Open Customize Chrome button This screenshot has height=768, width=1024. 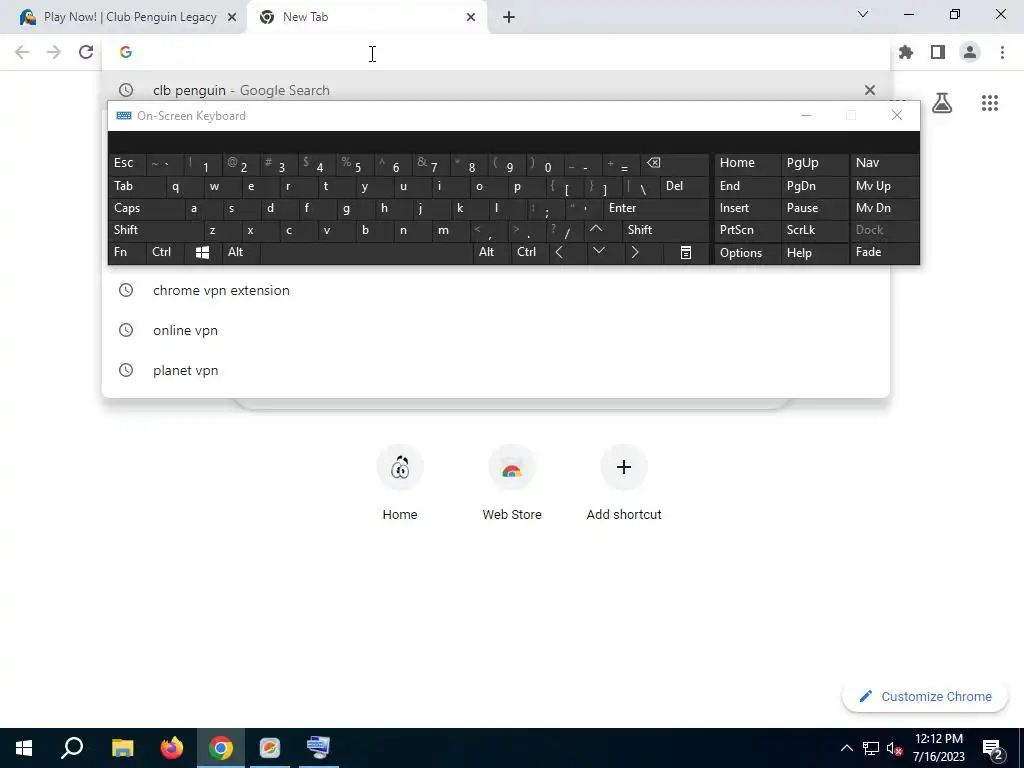(925, 696)
